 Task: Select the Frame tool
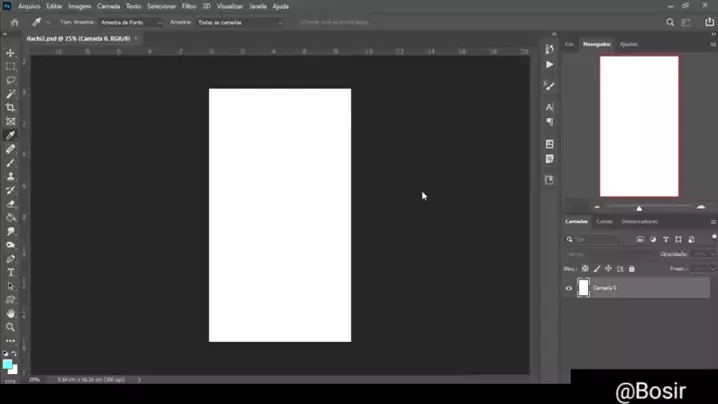tap(11, 121)
